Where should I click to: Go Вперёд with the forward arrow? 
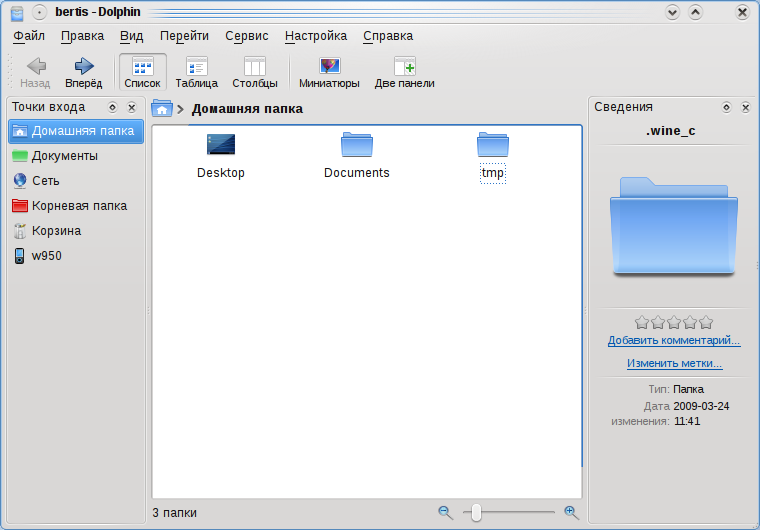point(83,72)
